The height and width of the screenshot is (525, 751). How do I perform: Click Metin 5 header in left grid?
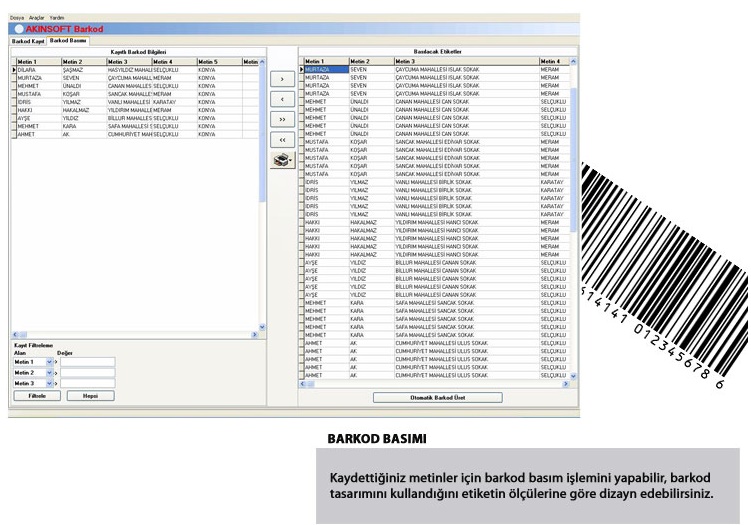[x=219, y=62]
